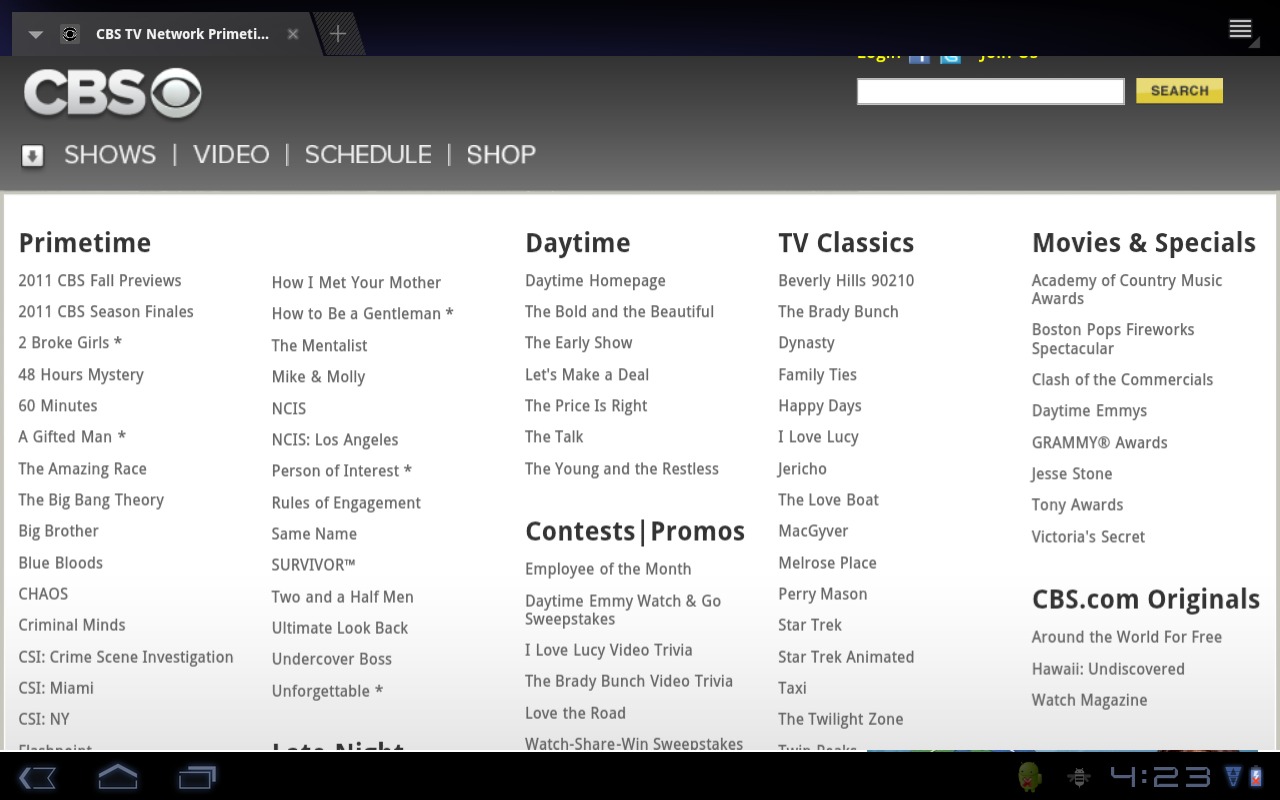Open the Star Trek Animated link

coord(846,657)
